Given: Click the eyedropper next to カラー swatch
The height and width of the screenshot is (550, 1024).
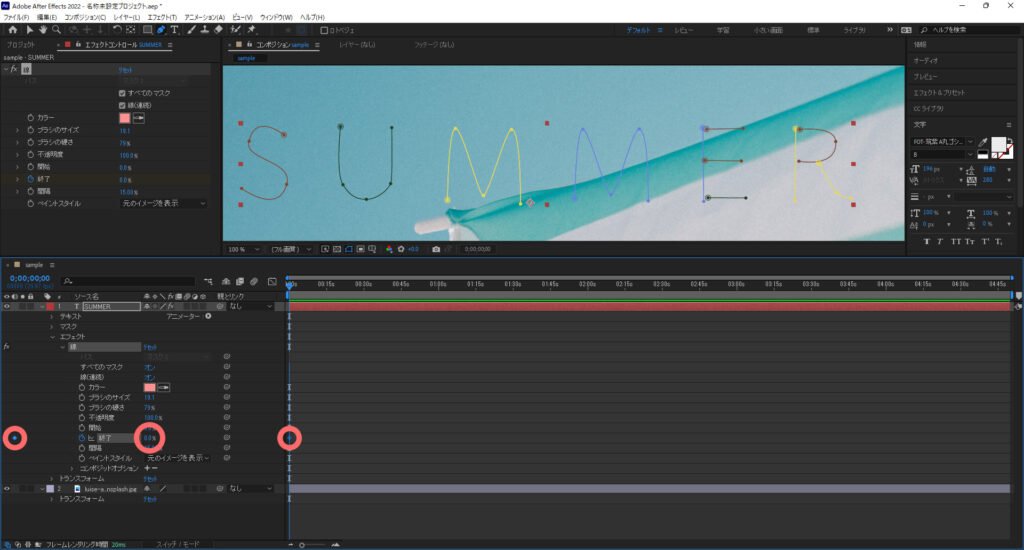Looking at the screenshot, I should coord(140,117).
